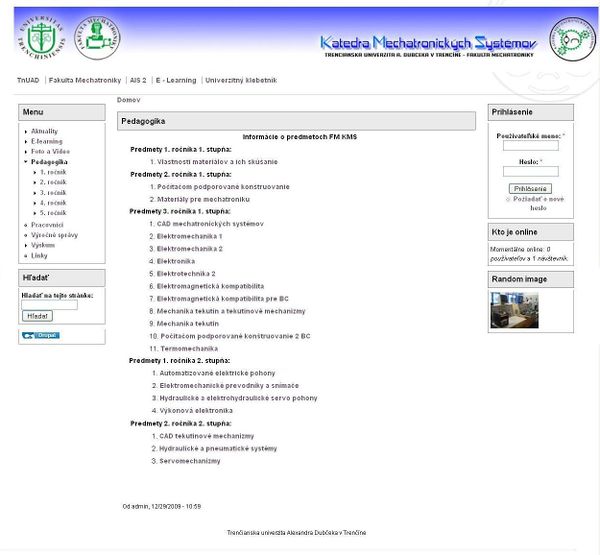
Task: Open Mechanika tekutín a tekutinové mechanizmy
Action: click(x=231, y=312)
